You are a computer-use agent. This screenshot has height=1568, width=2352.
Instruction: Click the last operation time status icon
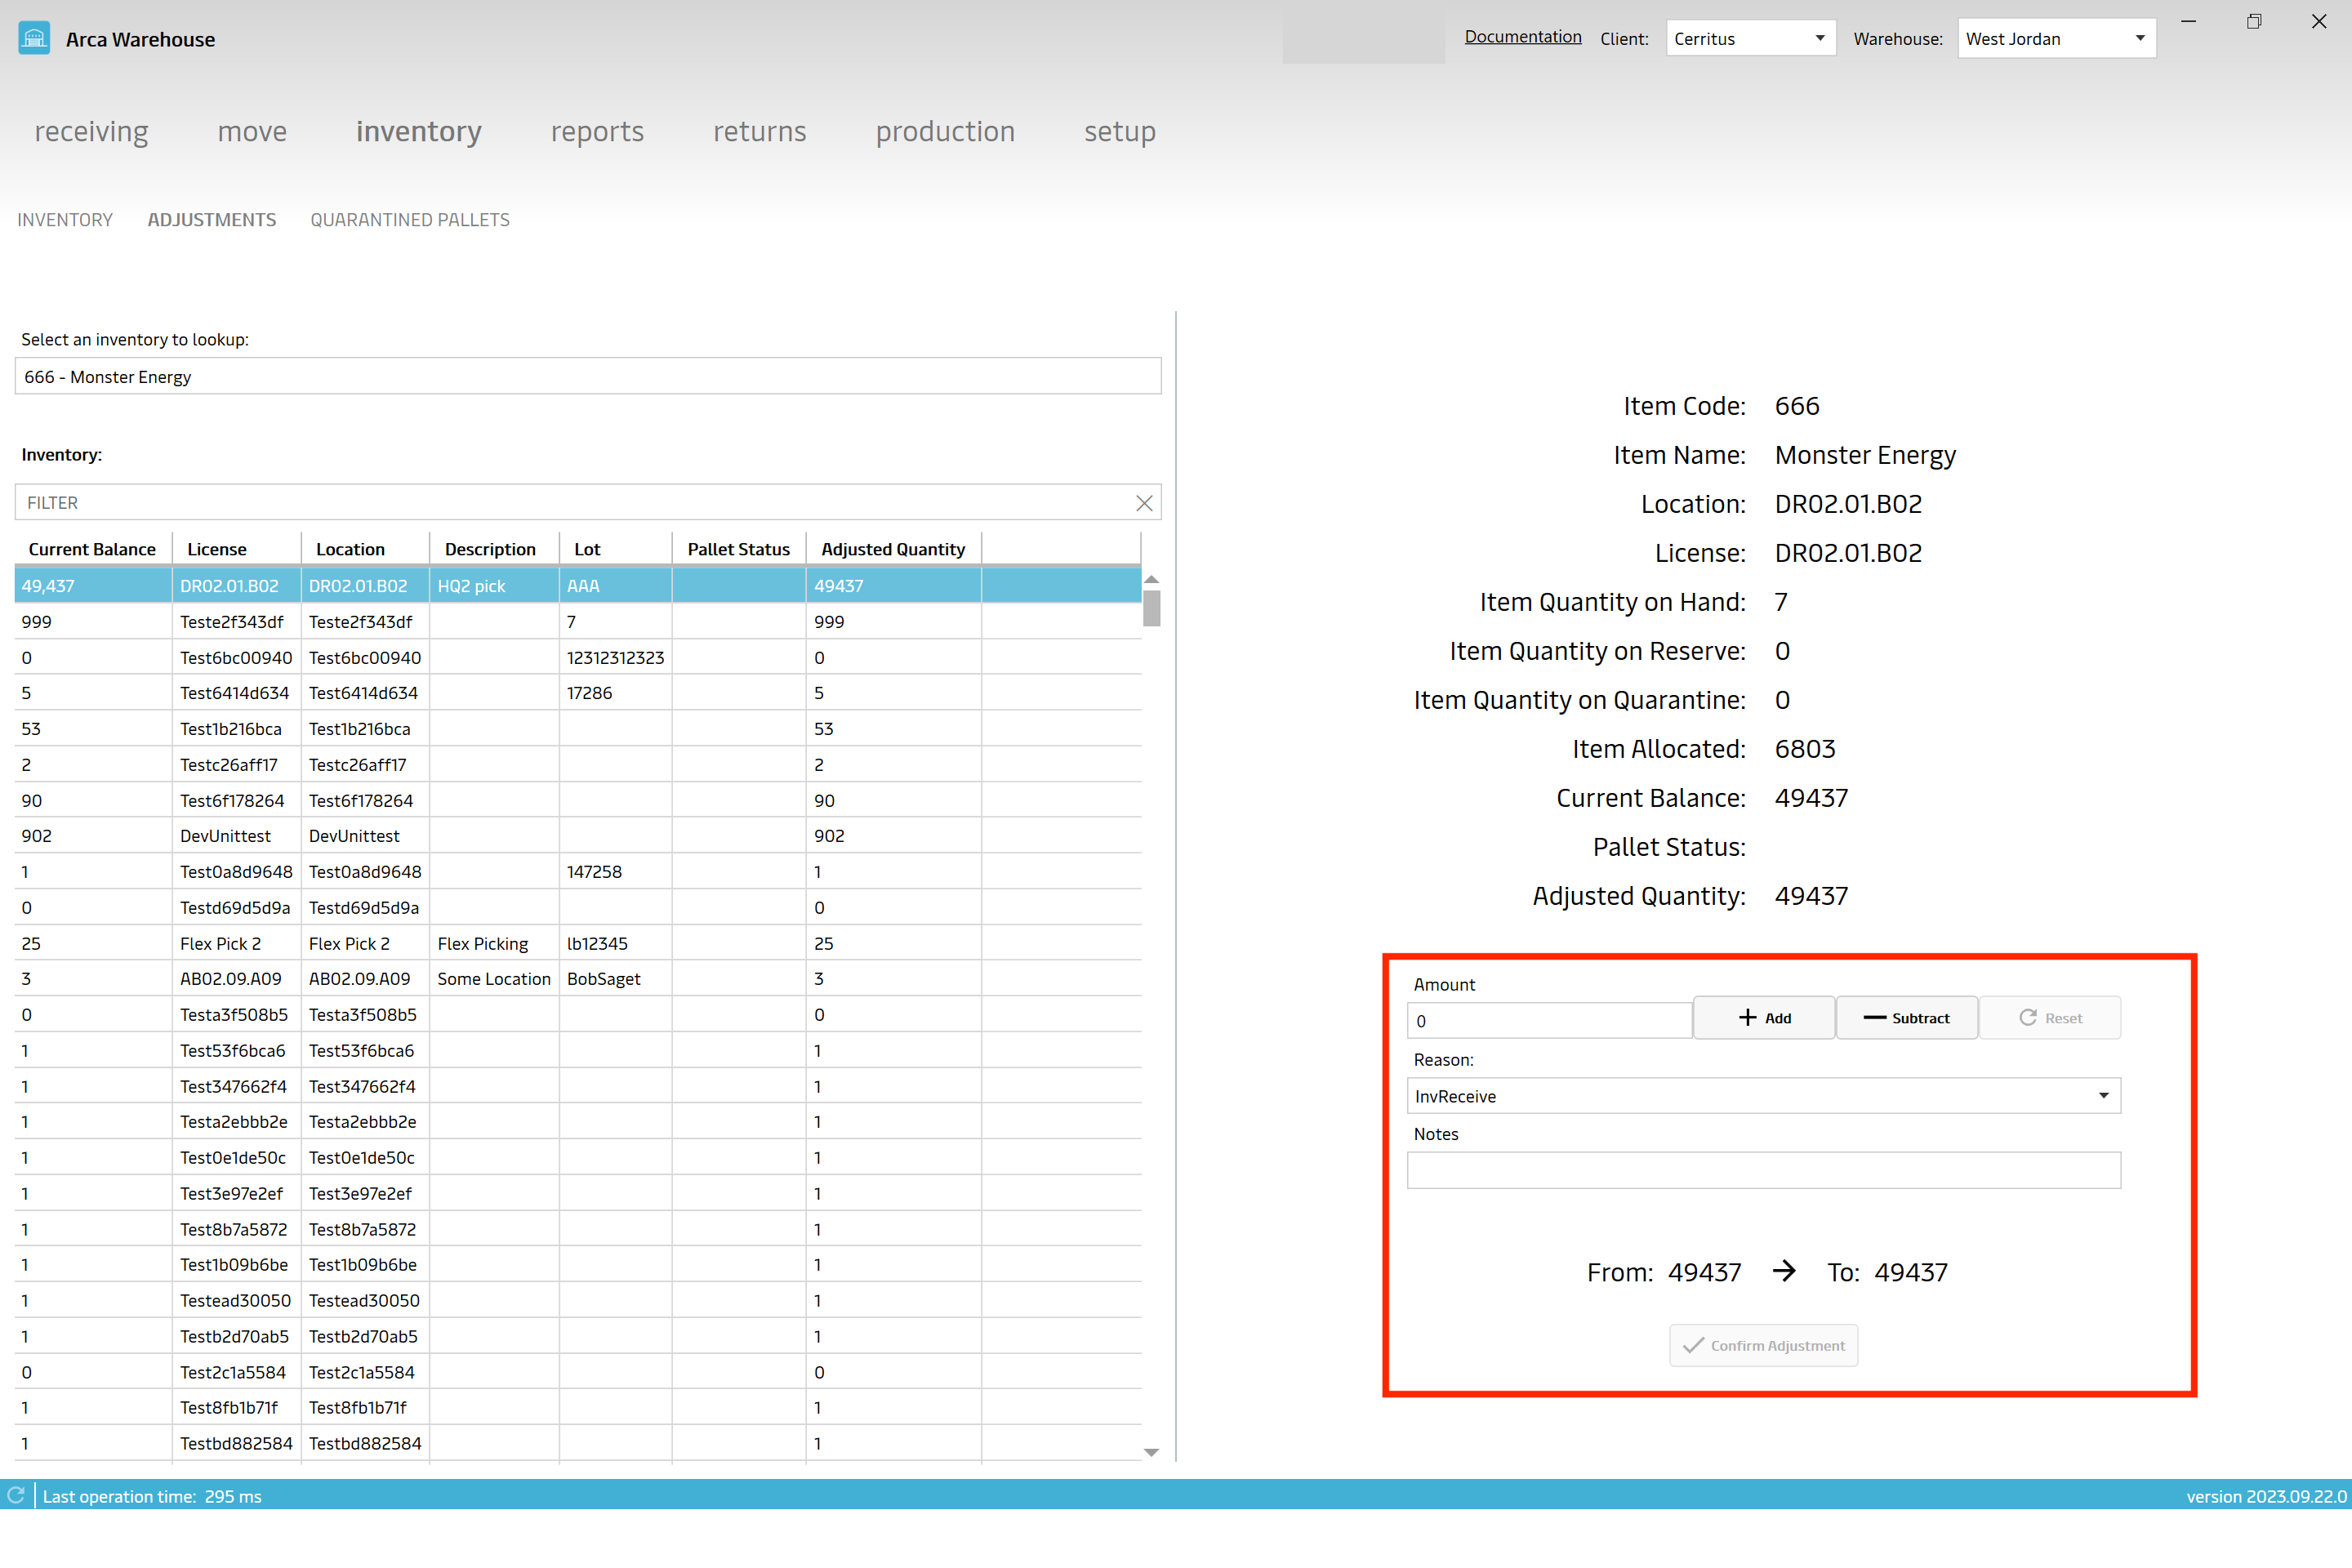pos(17,1496)
